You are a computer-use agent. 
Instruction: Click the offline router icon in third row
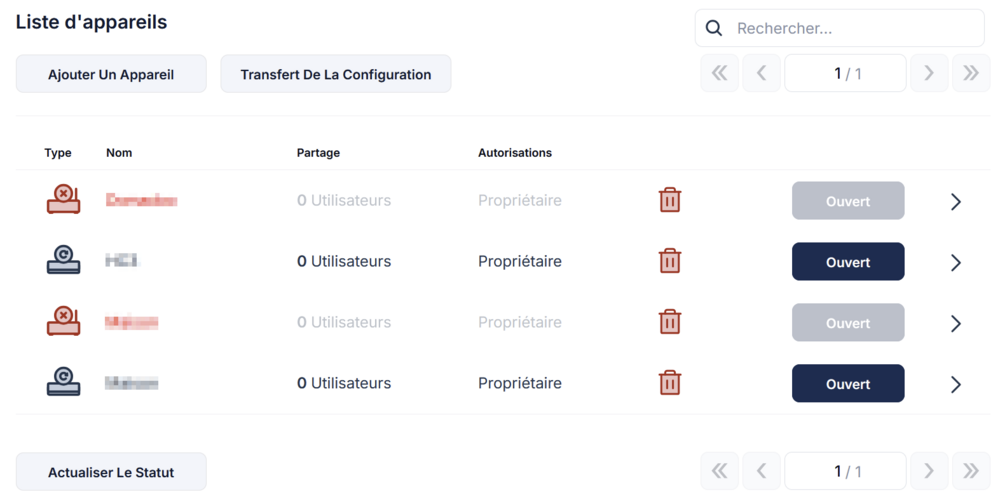(63, 321)
